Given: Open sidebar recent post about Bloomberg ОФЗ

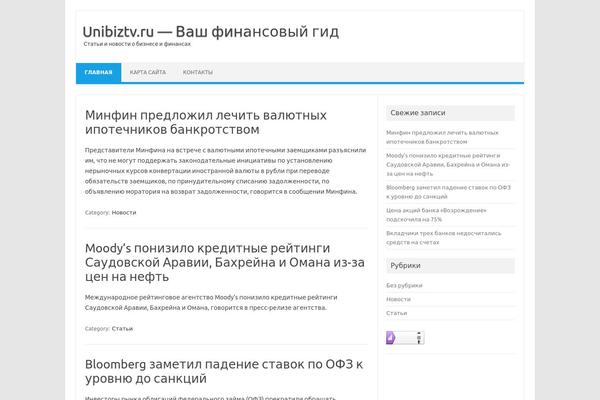Looking at the screenshot, I should [448, 192].
